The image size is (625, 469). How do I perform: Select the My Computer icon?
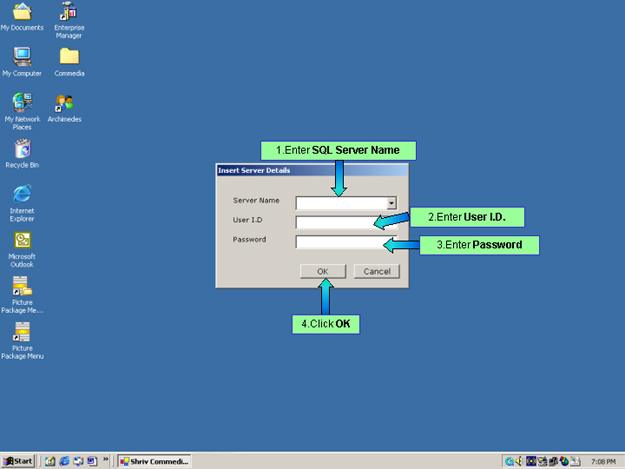tap(22, 57)
